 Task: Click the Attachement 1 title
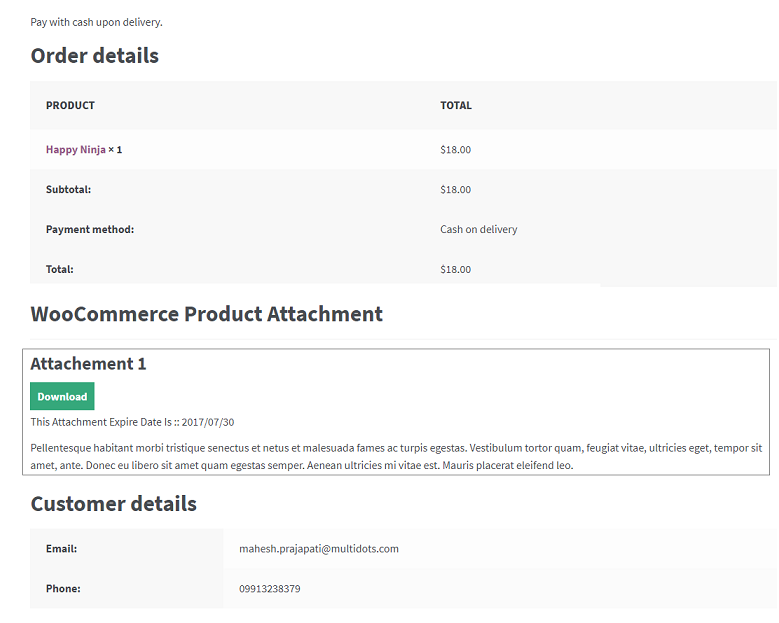(x=88, y=364)
